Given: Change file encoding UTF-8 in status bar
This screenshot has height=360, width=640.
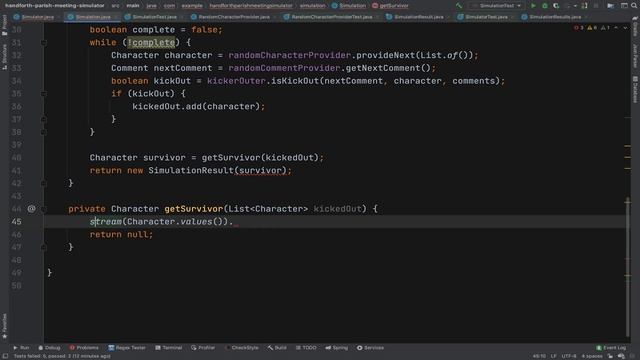Looking at the screenshot, I should 569,356.
